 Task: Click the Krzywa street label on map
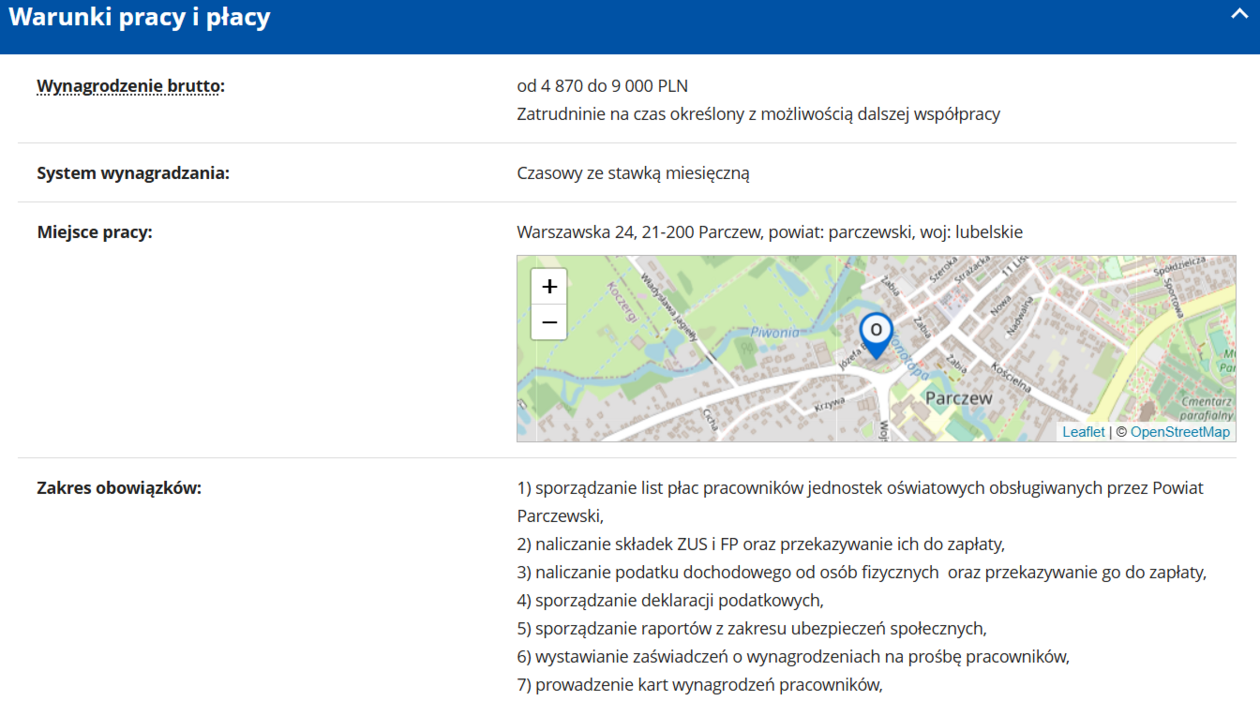tap(831, 405)
